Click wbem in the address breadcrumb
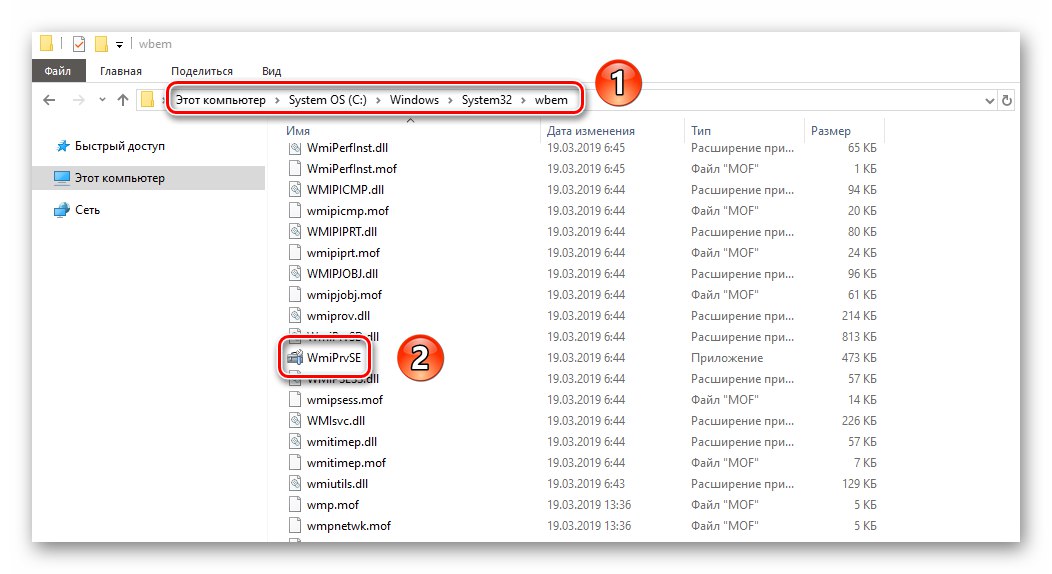 point(551,100)
